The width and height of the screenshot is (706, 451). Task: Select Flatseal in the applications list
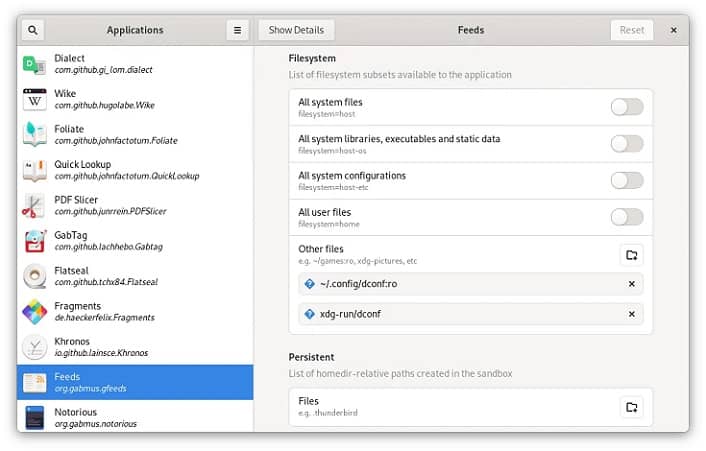click(135, 276)
